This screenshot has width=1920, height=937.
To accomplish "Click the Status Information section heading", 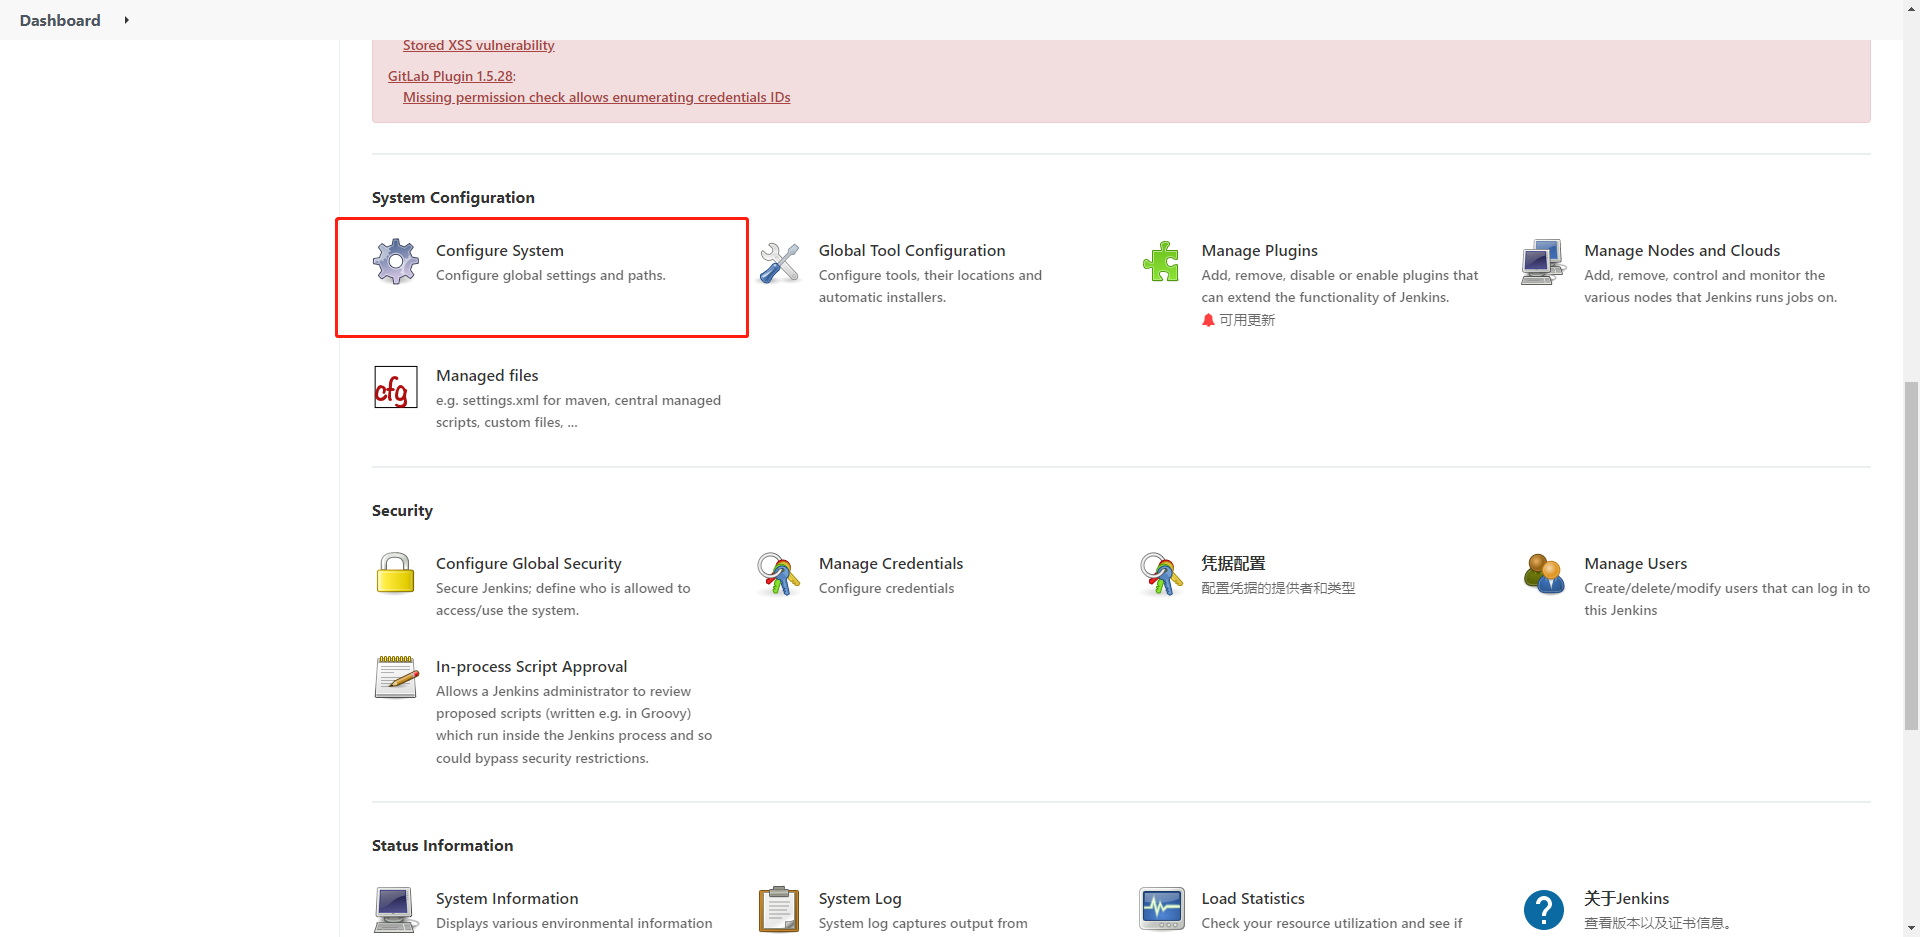I will [x=442, y=846].
